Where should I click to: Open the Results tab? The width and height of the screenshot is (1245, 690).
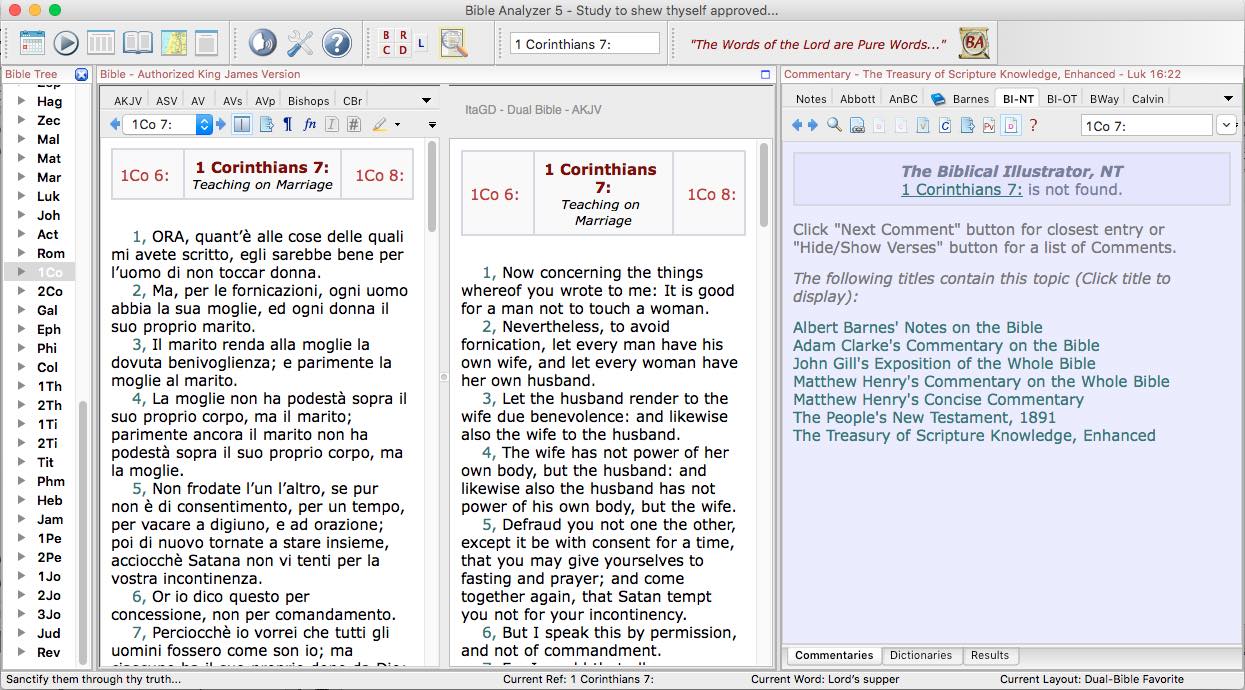tap(990, 656)
